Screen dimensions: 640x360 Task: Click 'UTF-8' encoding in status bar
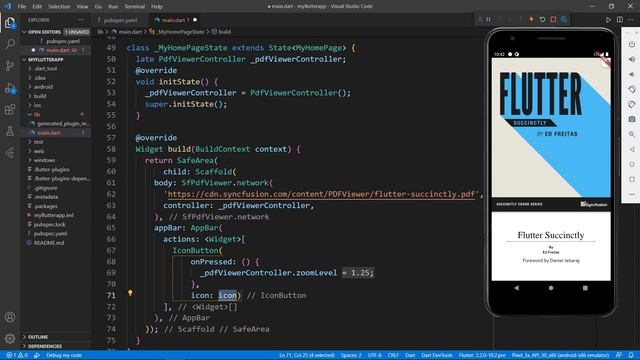(374, 355)
